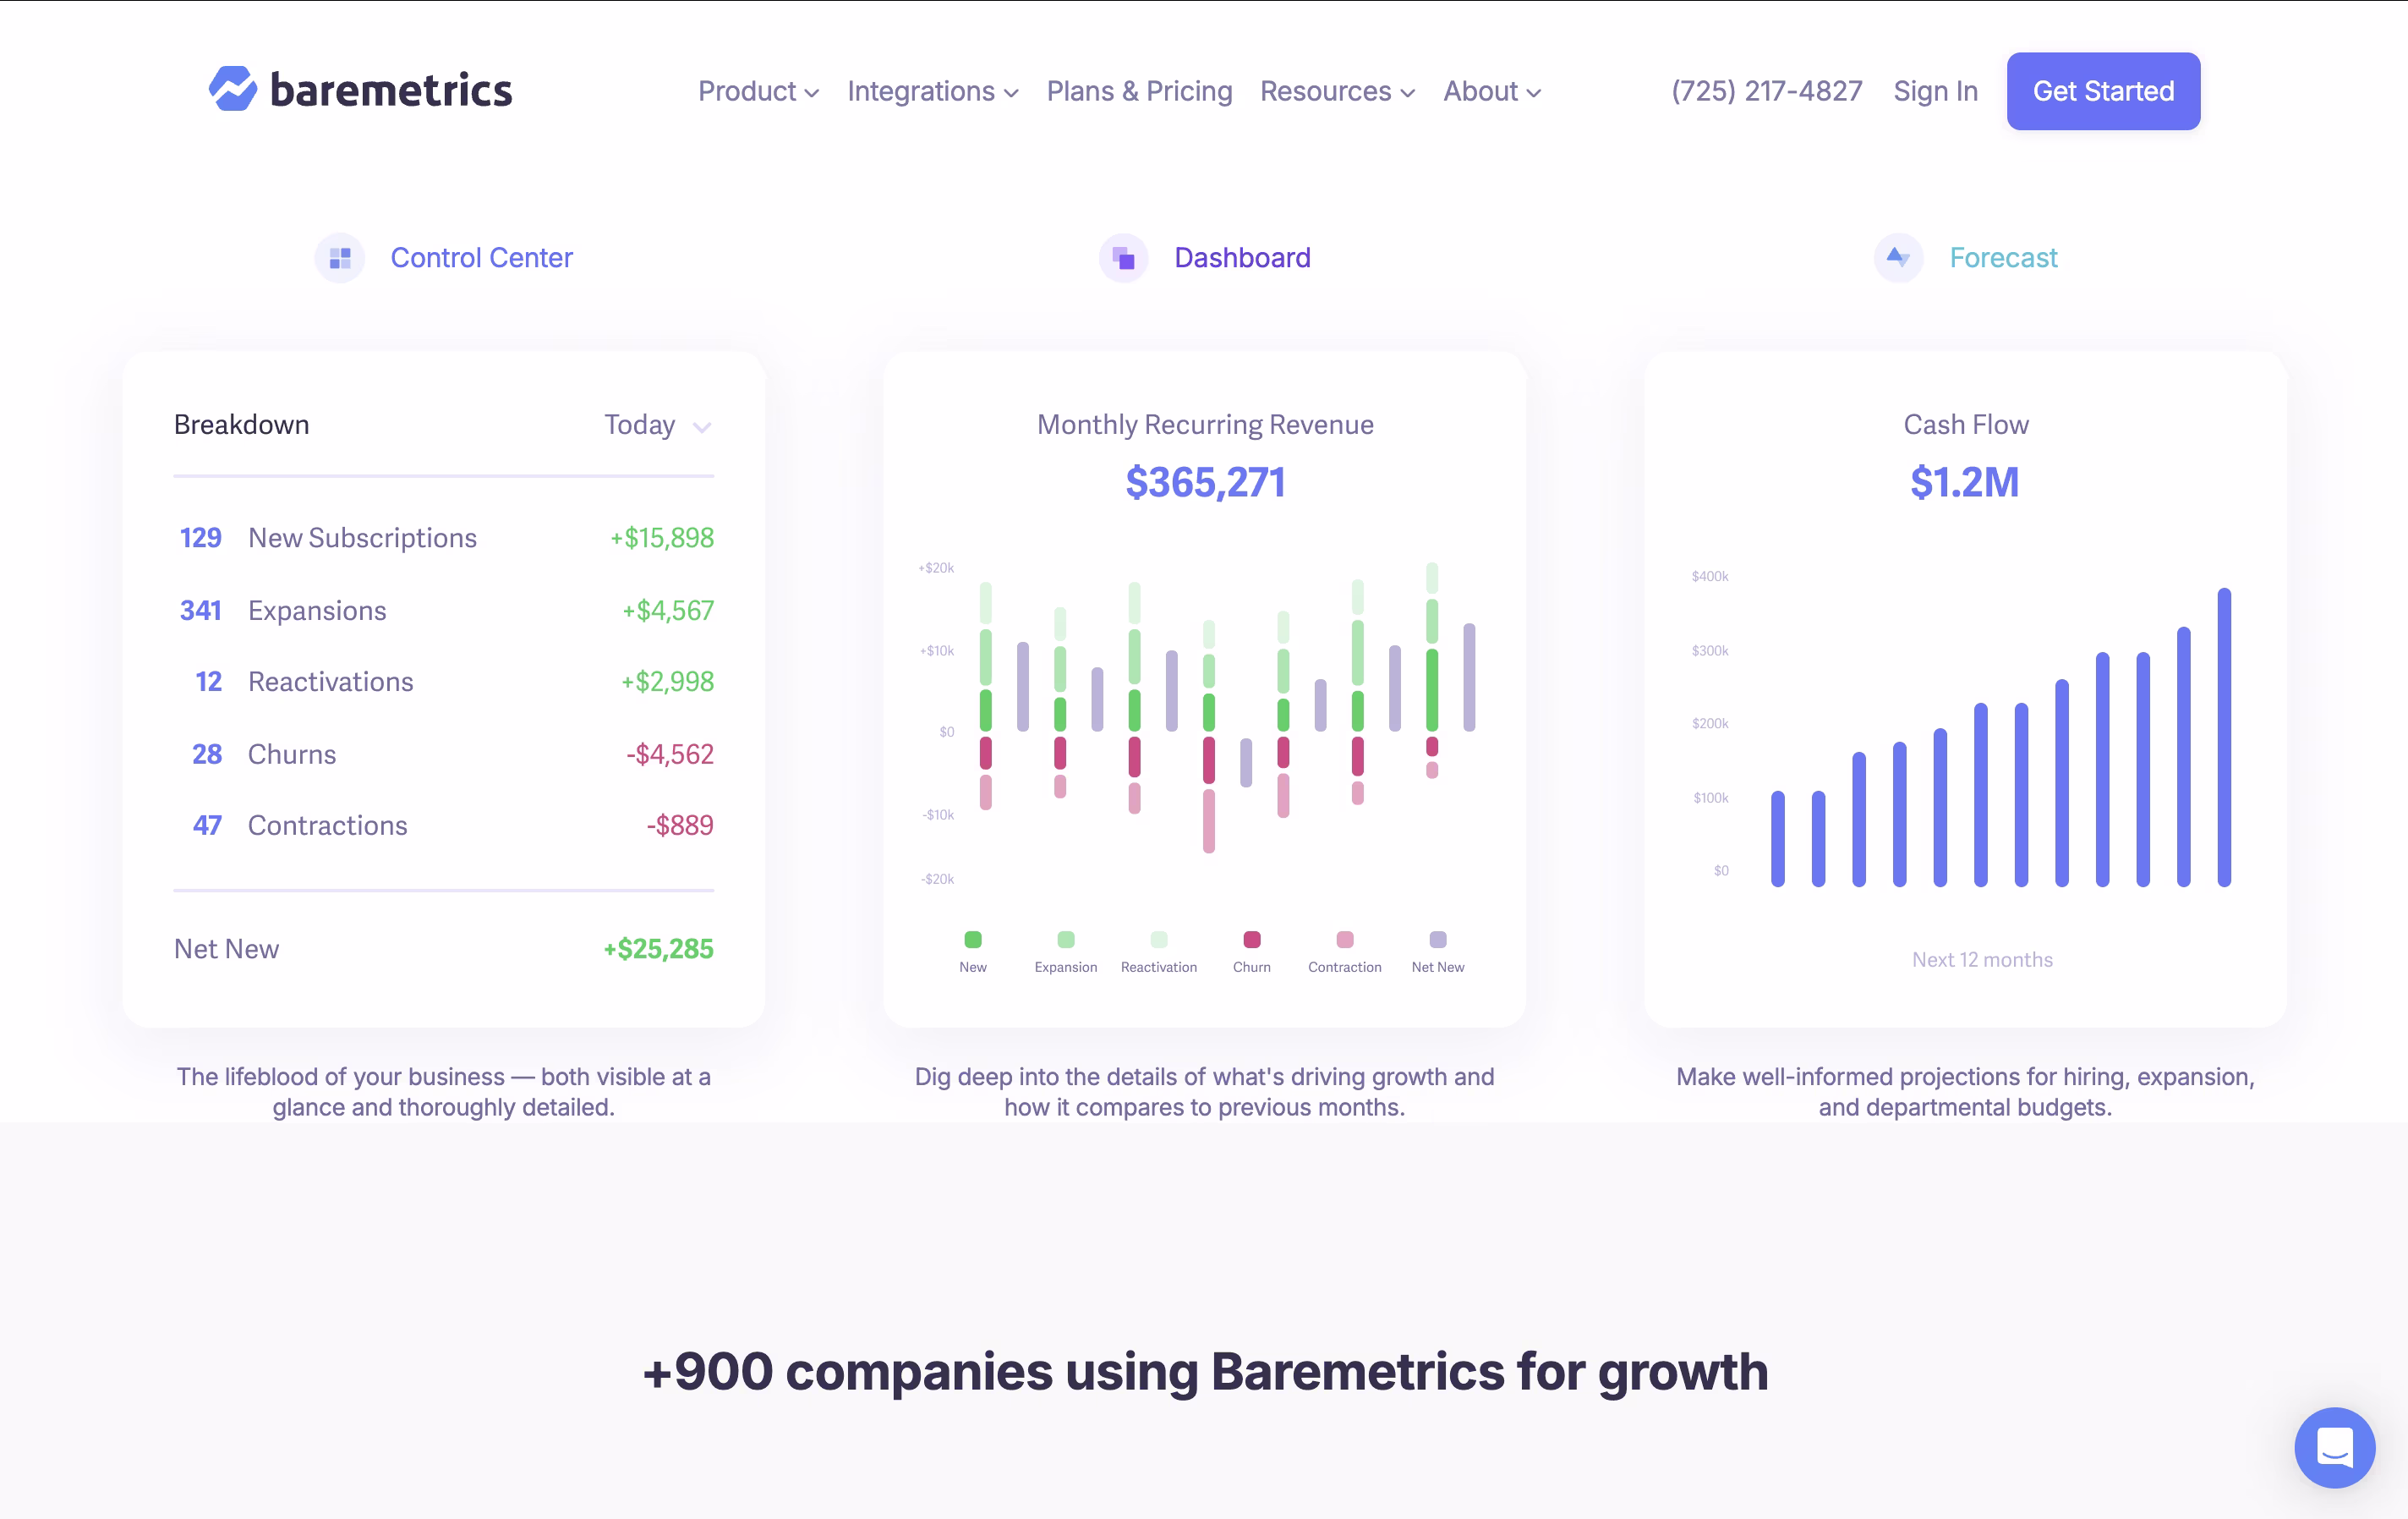This screenshot has width=2408, height=1519.
Task: Click the Control Center grid icon
Action: pyautogui.click(x=340, y=258)
